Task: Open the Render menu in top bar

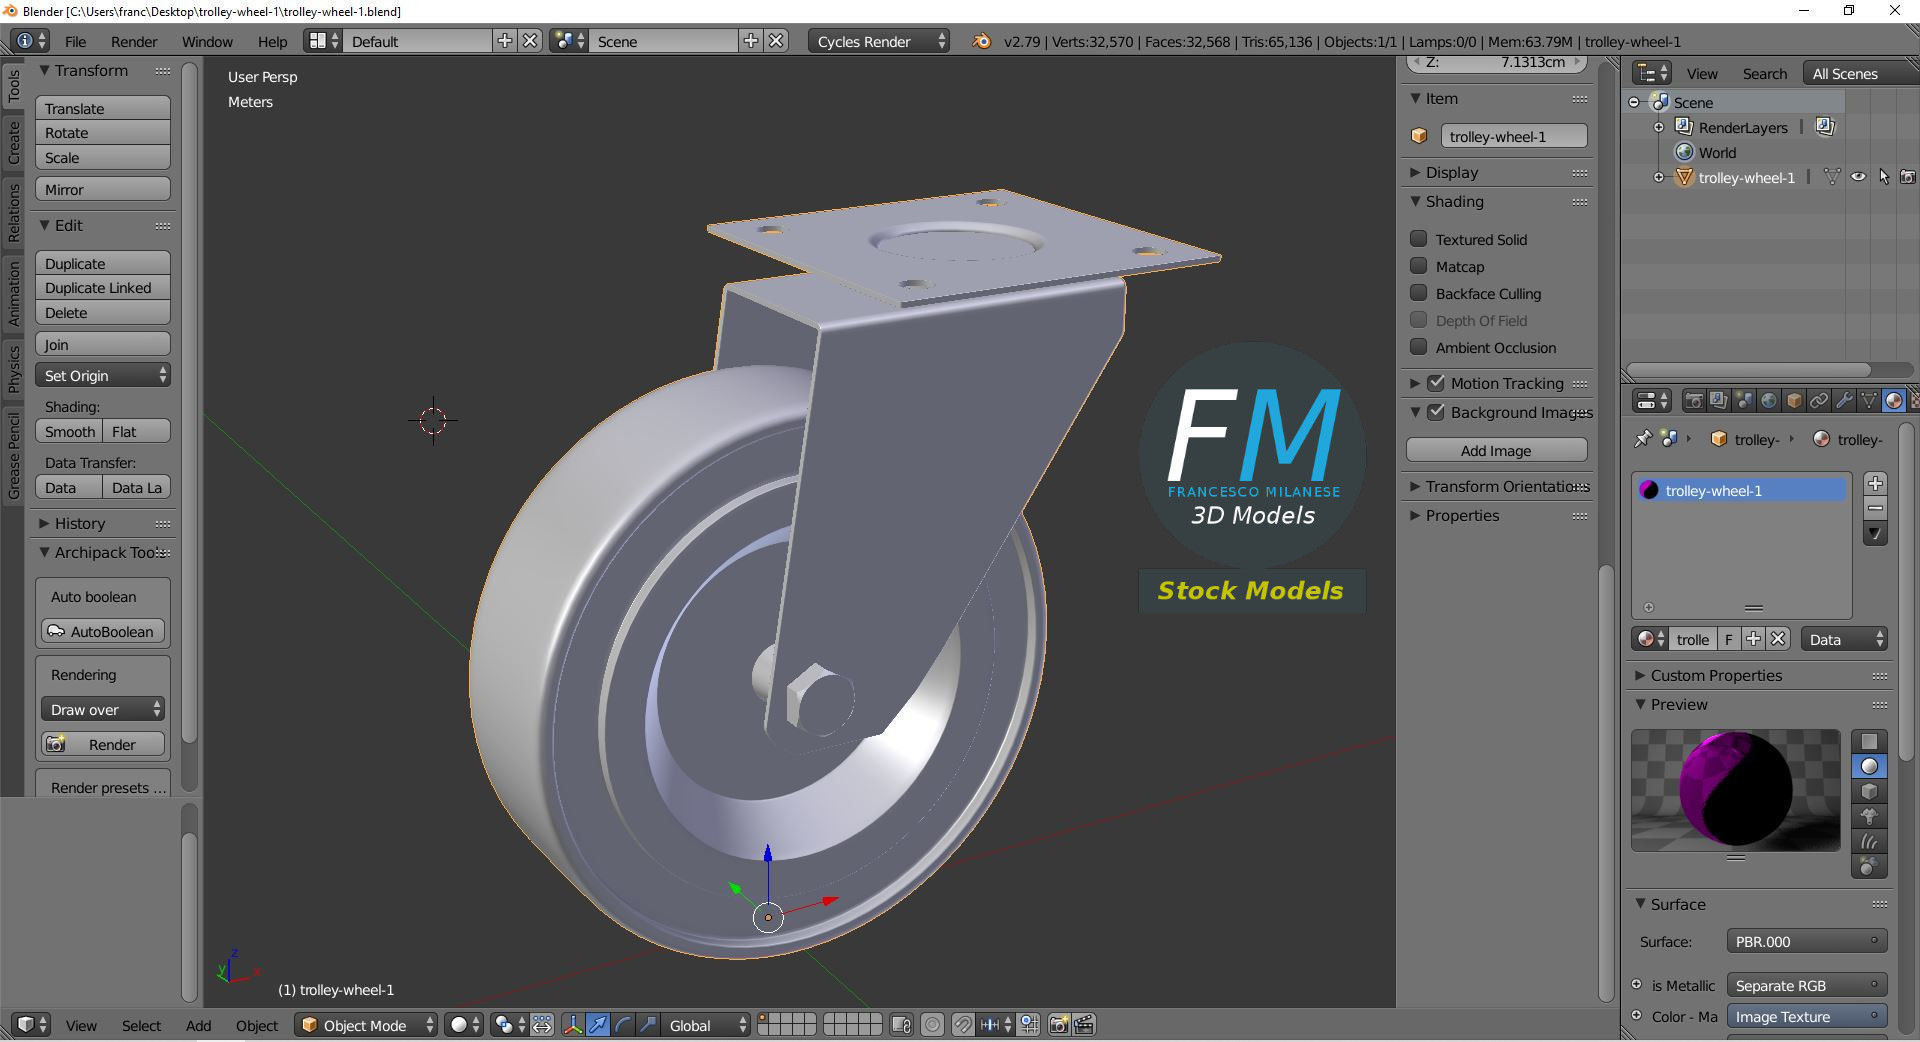Action: [134, 41]
